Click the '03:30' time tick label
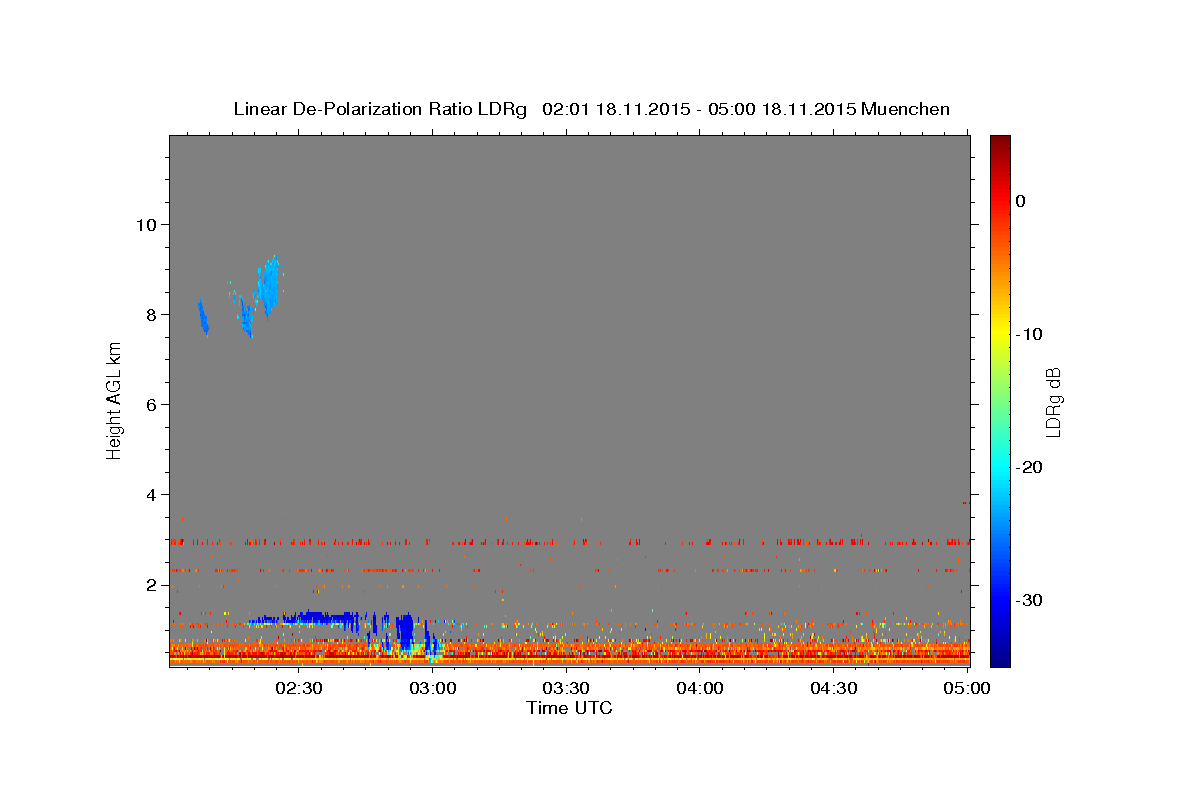 coord(566,688)
